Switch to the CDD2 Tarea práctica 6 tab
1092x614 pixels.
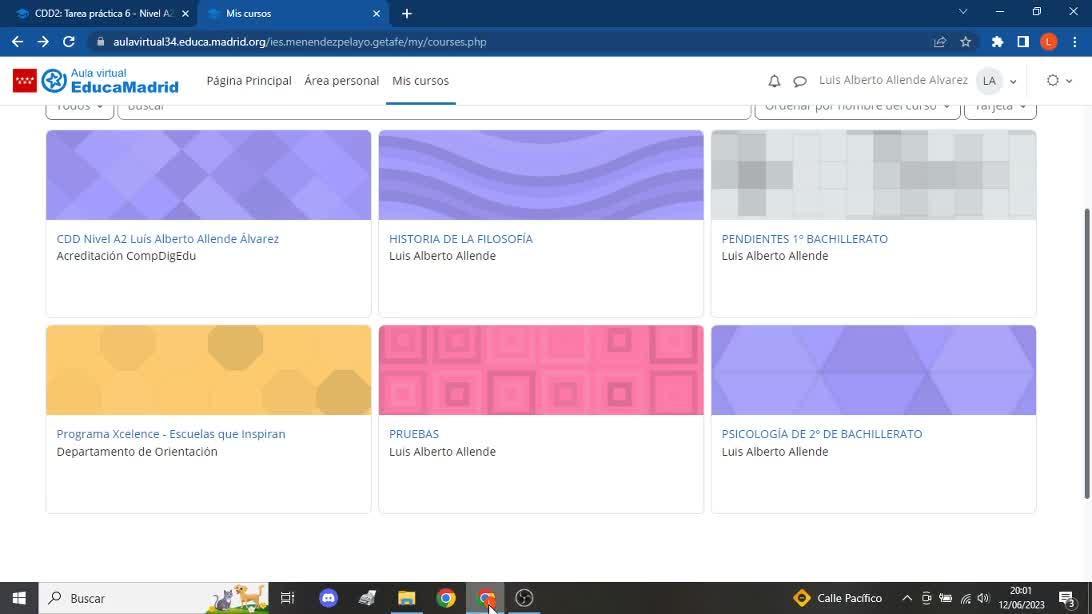click(100, 14)
